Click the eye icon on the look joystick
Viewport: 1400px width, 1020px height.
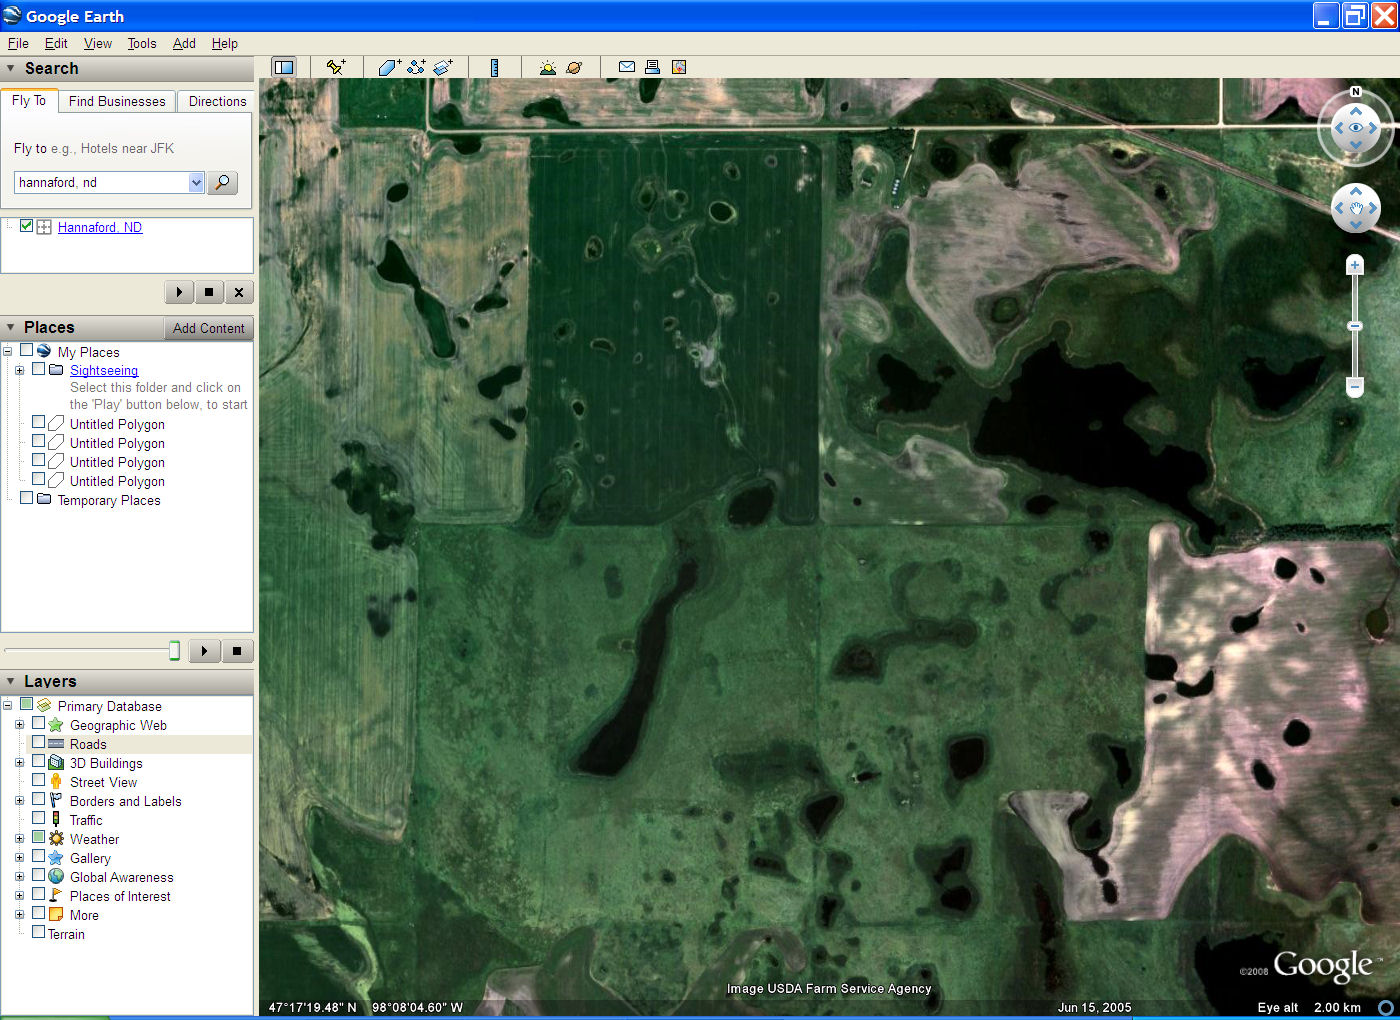(x=1356, y=128)
